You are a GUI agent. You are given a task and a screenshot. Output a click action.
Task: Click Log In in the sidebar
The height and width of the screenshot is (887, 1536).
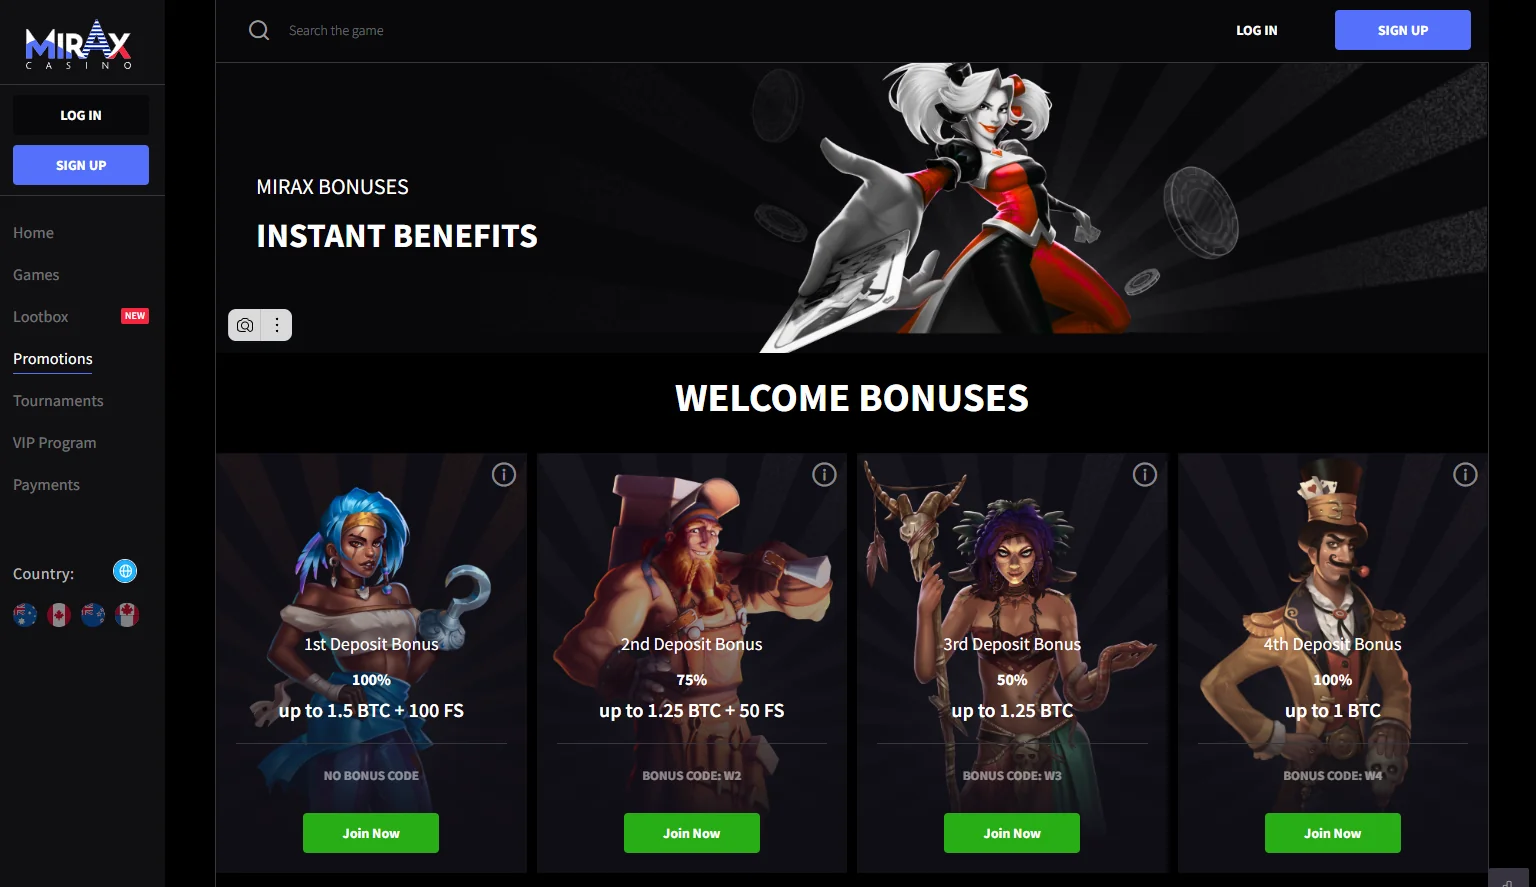point(81,115)
